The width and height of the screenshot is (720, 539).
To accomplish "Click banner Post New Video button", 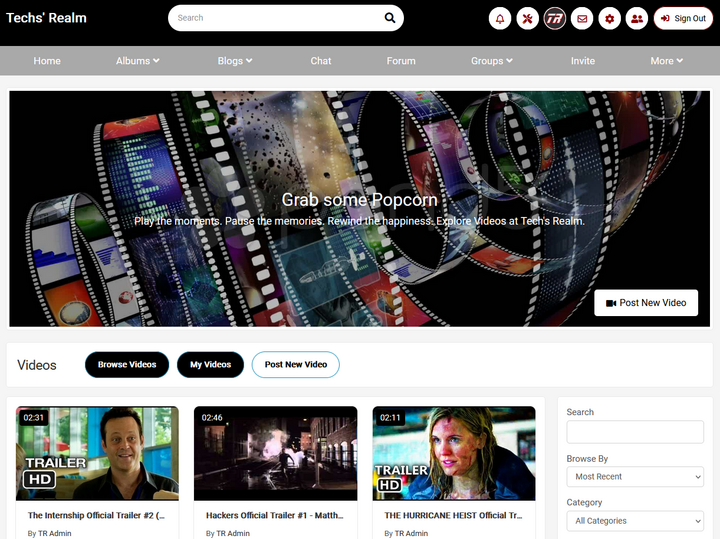I will pyautogui.click(x=646, y=303).
